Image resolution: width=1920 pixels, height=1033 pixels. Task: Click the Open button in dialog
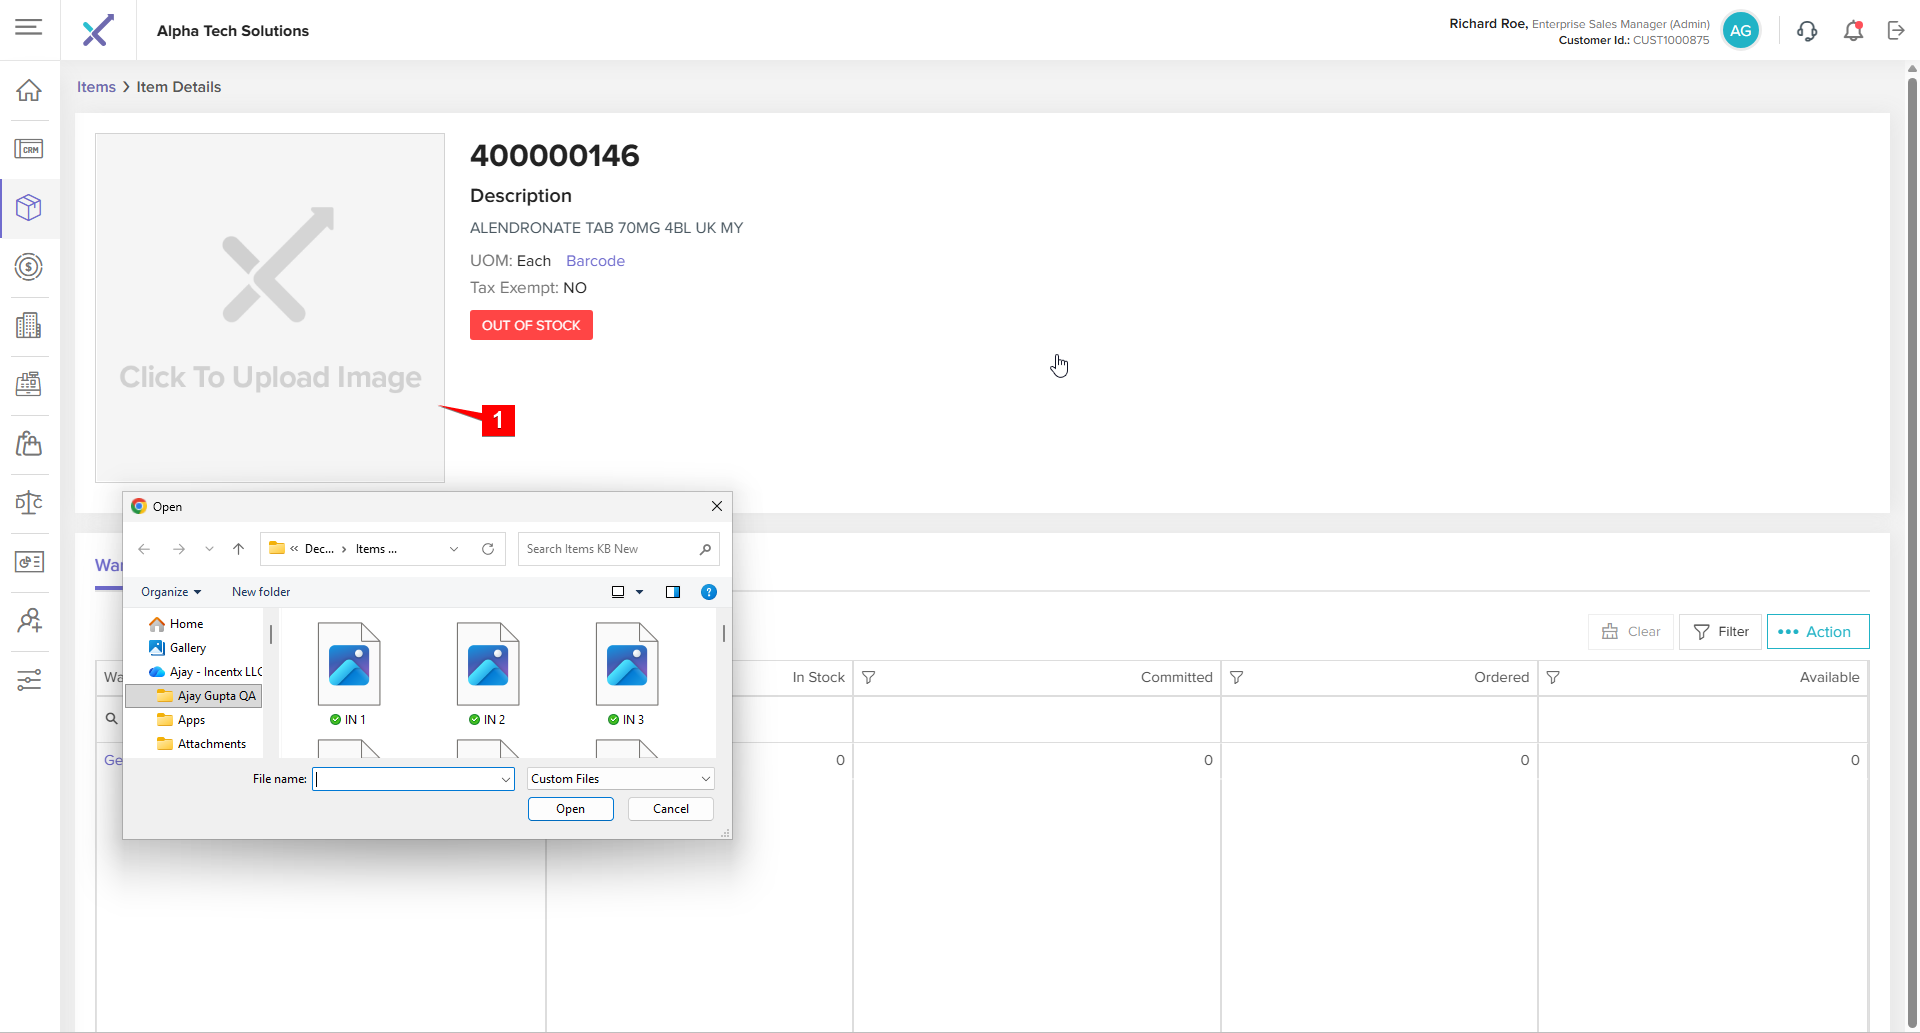570,809
